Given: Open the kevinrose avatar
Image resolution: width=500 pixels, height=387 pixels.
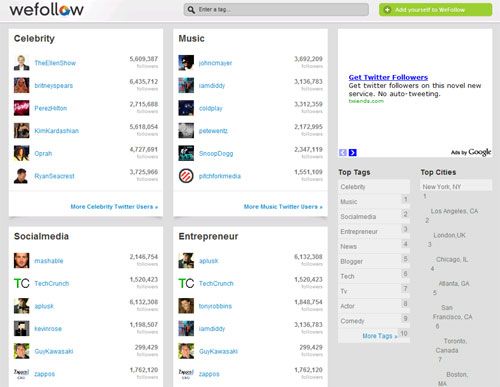Looking at the screenshot, I should 21,329.
